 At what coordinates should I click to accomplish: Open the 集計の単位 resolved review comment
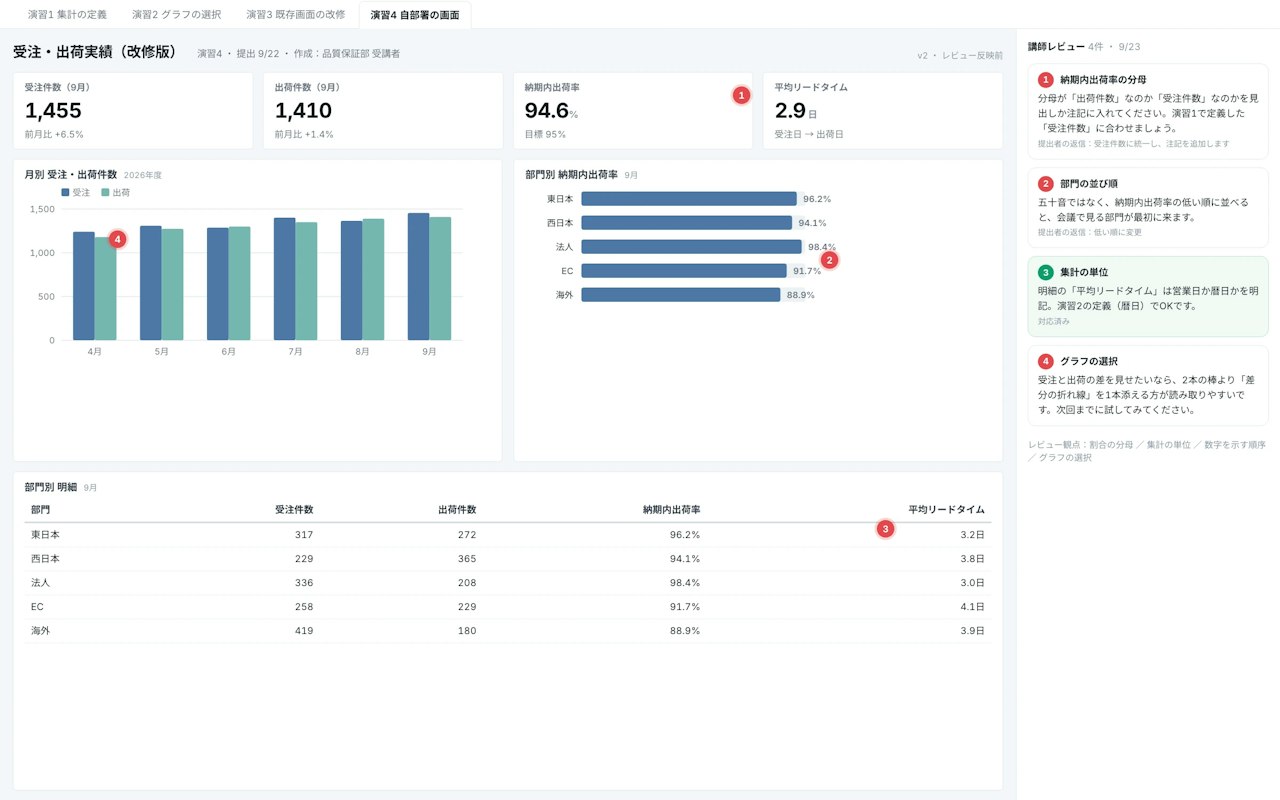click(x=1148, y=296)
